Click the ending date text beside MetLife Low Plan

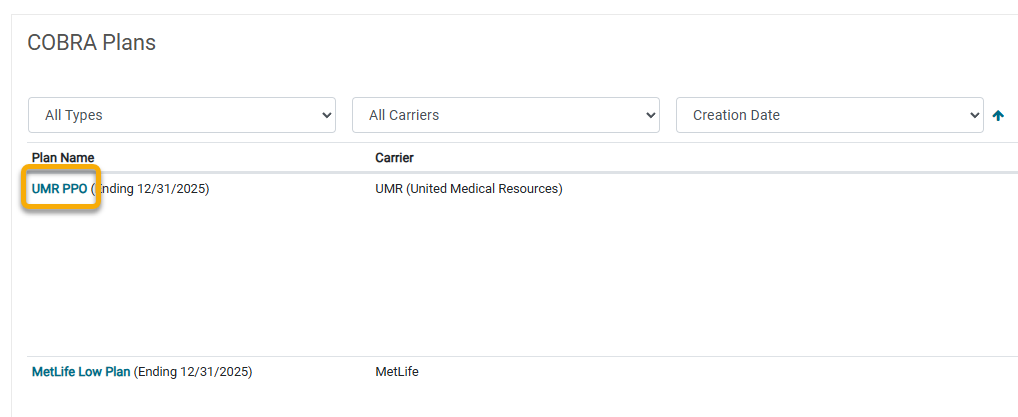point(193,372)
